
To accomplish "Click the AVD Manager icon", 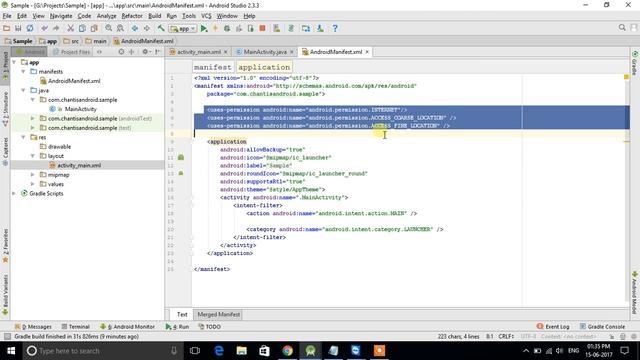I will click(x=277, y=28).
